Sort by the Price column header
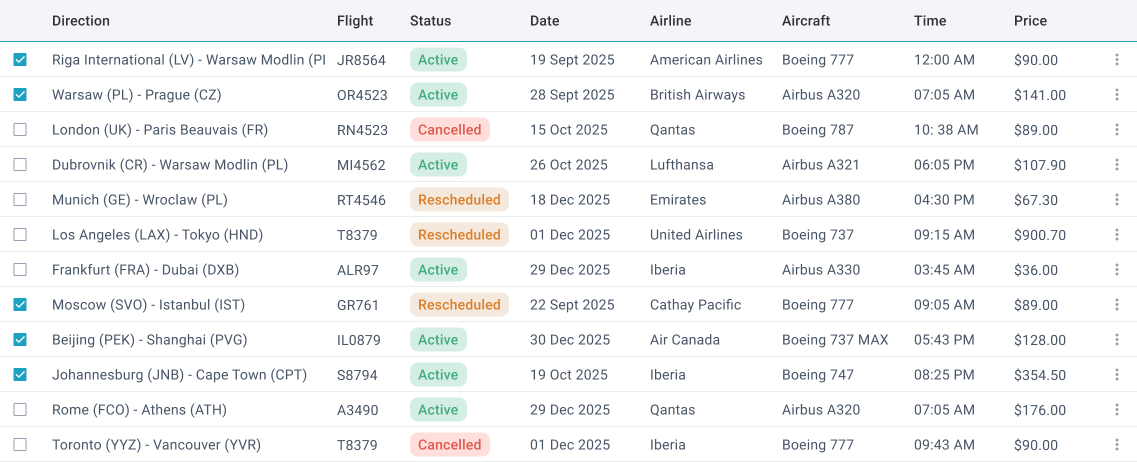The width and height of the screenshot is (1137, 462). [1030, 21]
